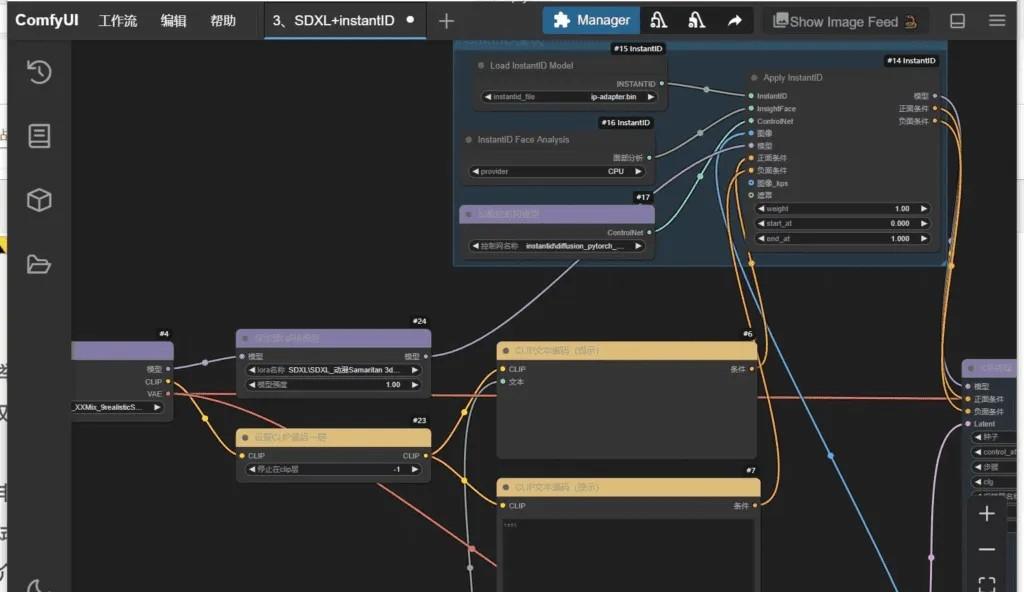The image size is (1024, 592).
Task: Collapse node #23 CLIP set last layer dot
Action: coord(245,437)
